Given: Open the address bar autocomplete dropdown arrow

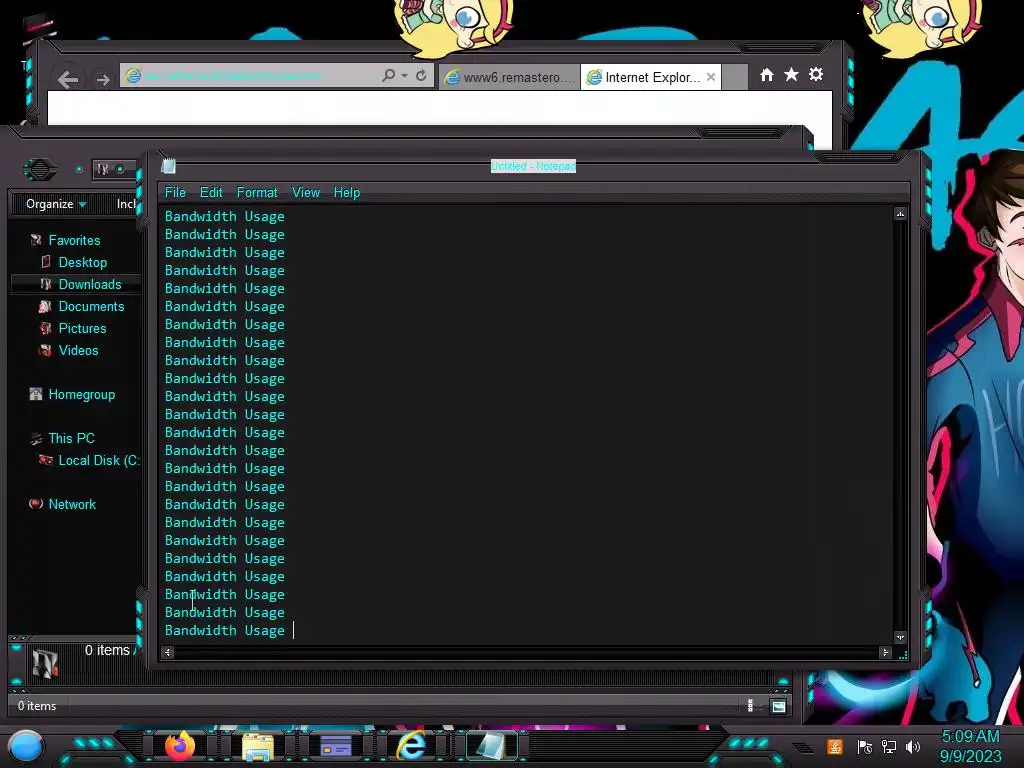Looking at the screenshot, I should pyautogui.click(x=405, y=76).
